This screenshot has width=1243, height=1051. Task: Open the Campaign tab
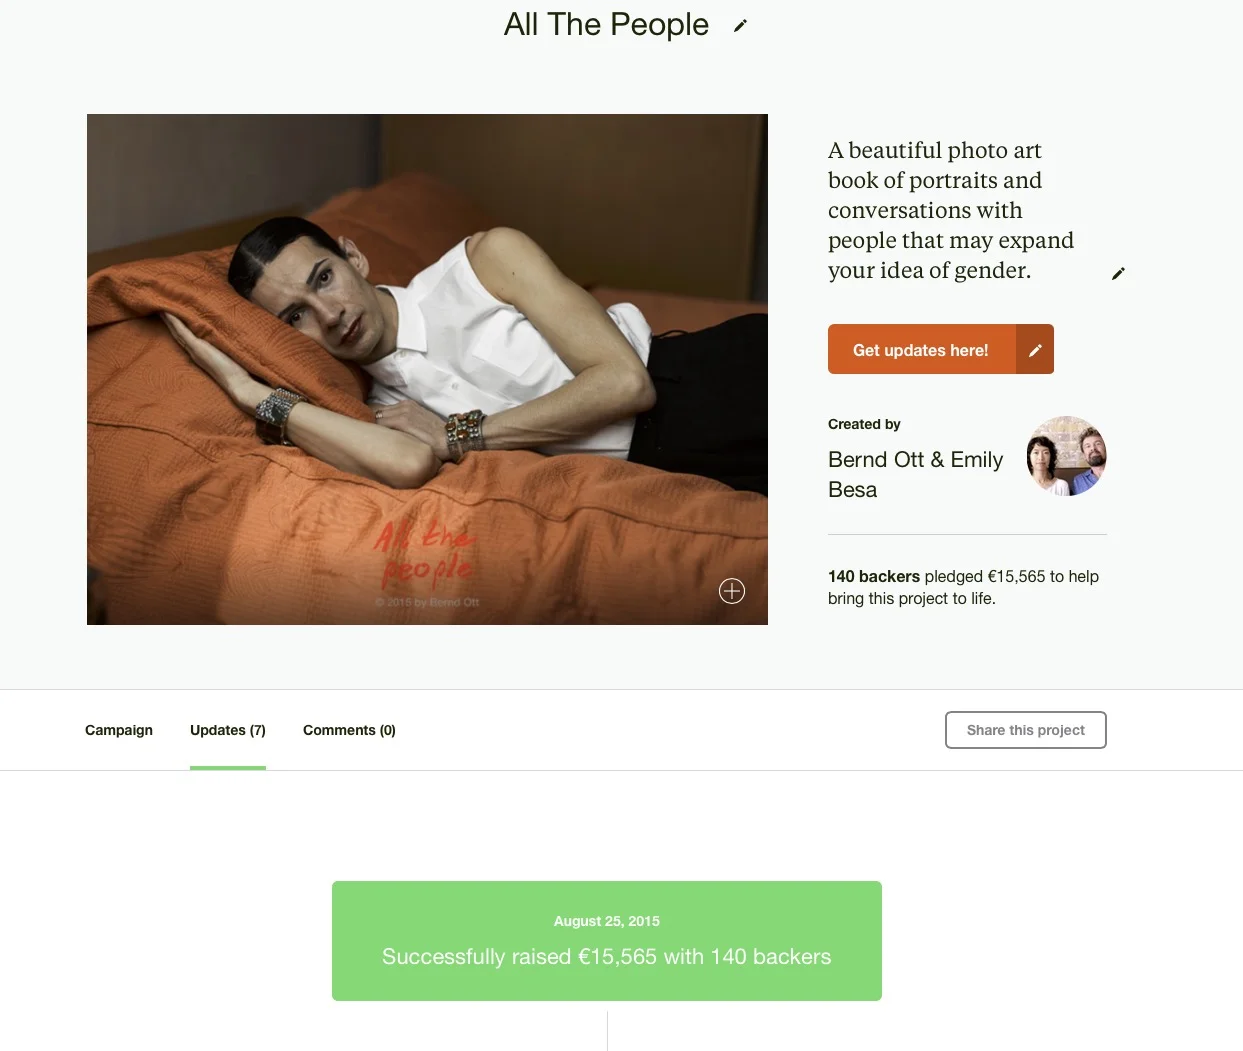click(119, 730)
